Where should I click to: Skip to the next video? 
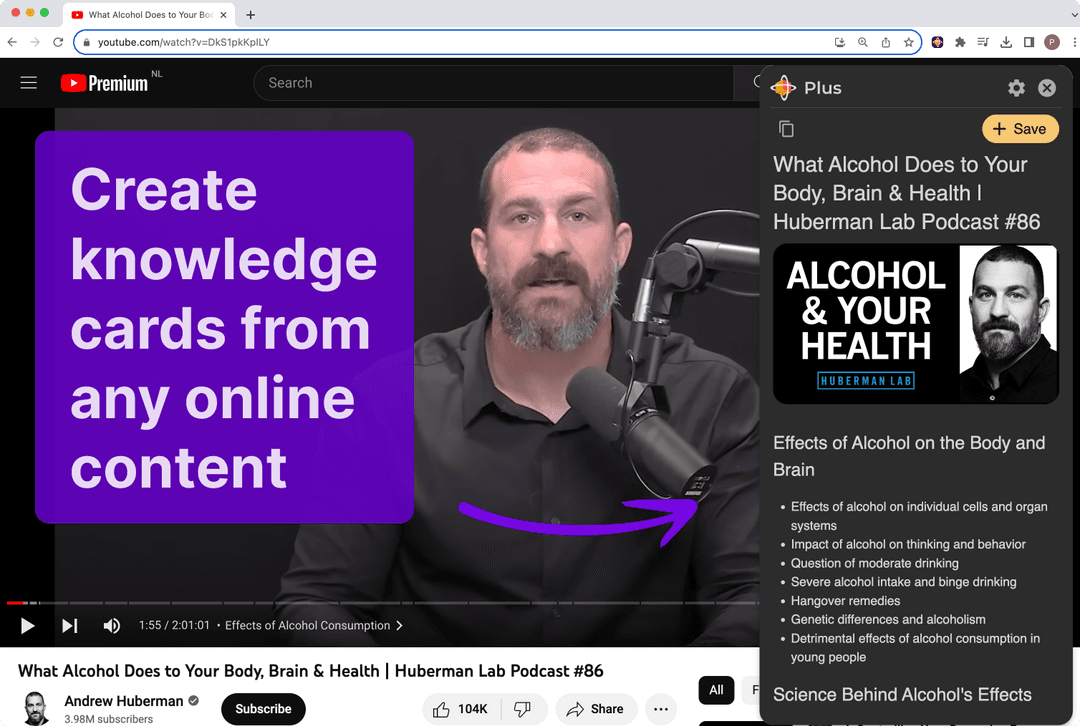(x=70, y=626)
